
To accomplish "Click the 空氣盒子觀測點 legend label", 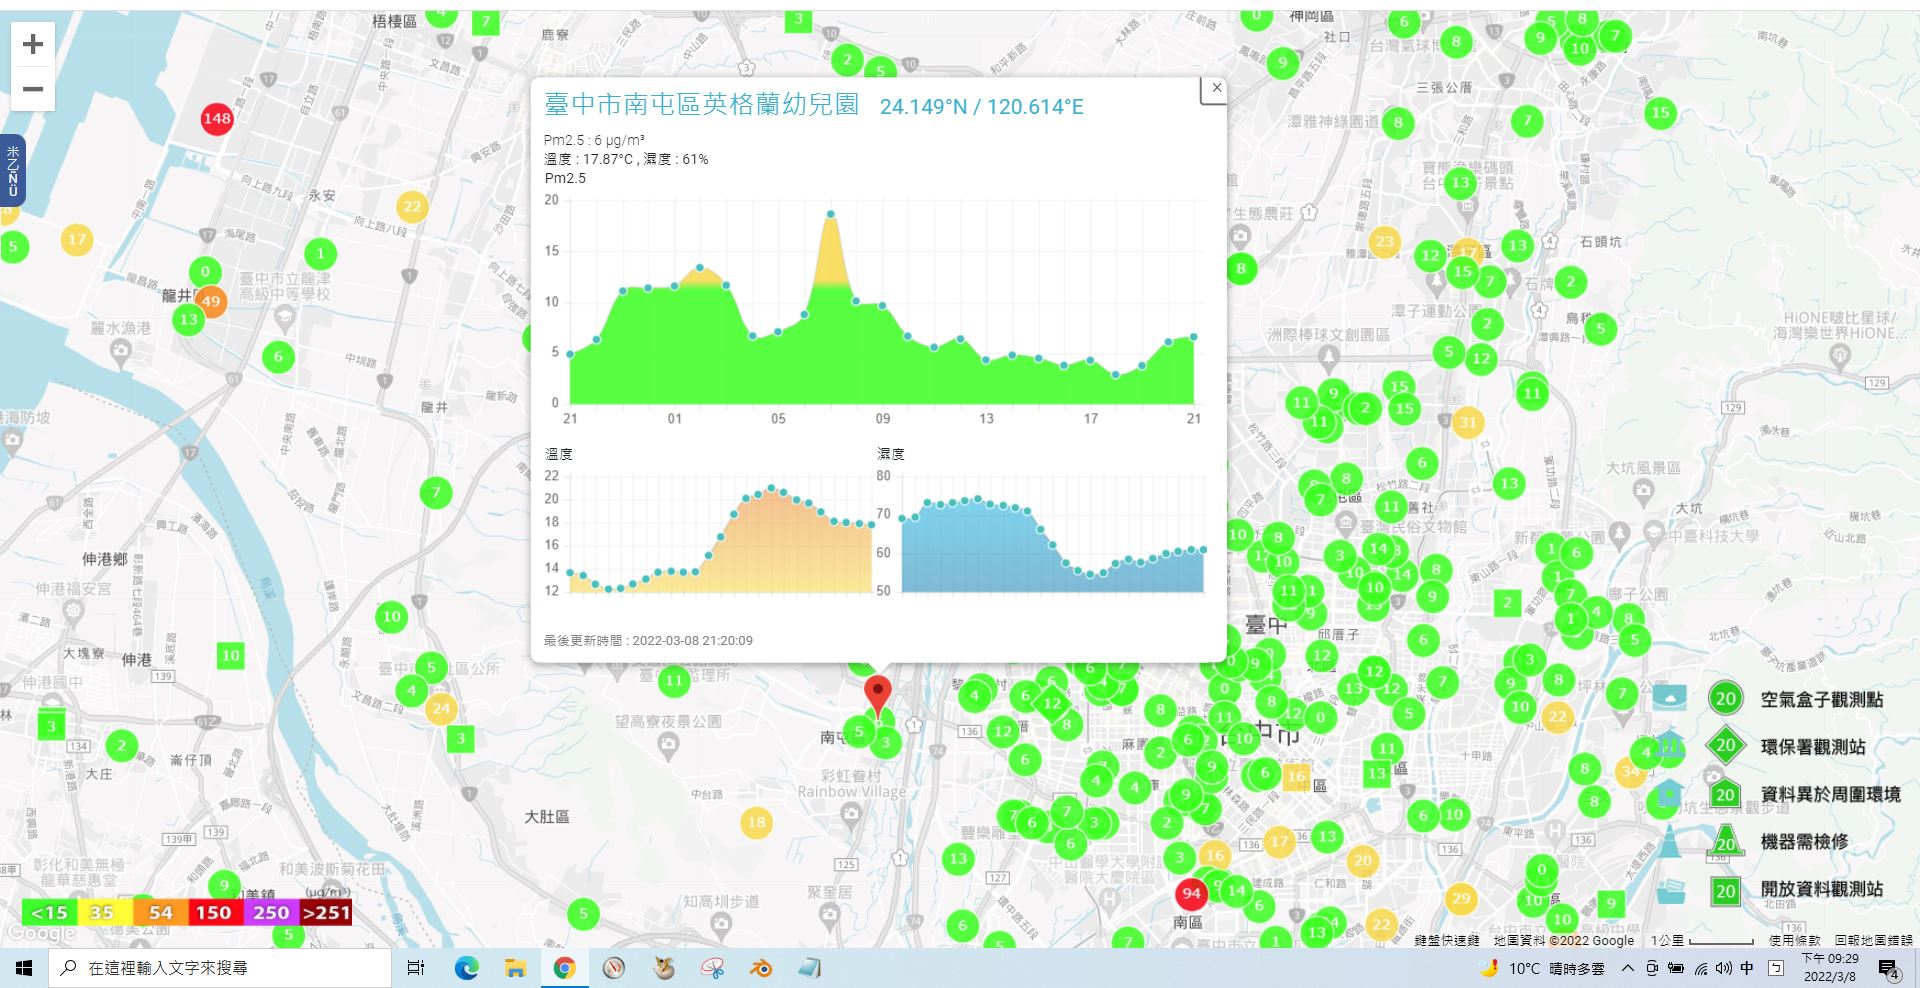I will pyautogui.click(x=1822, y=700).
